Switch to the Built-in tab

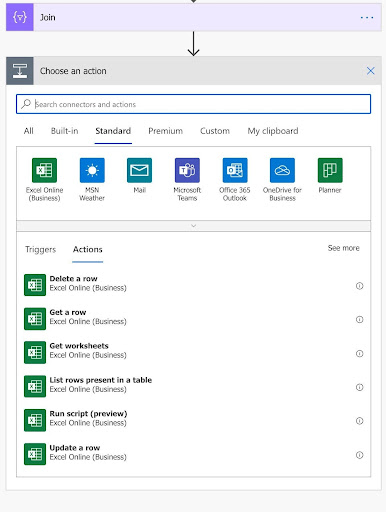pos(64,131)
